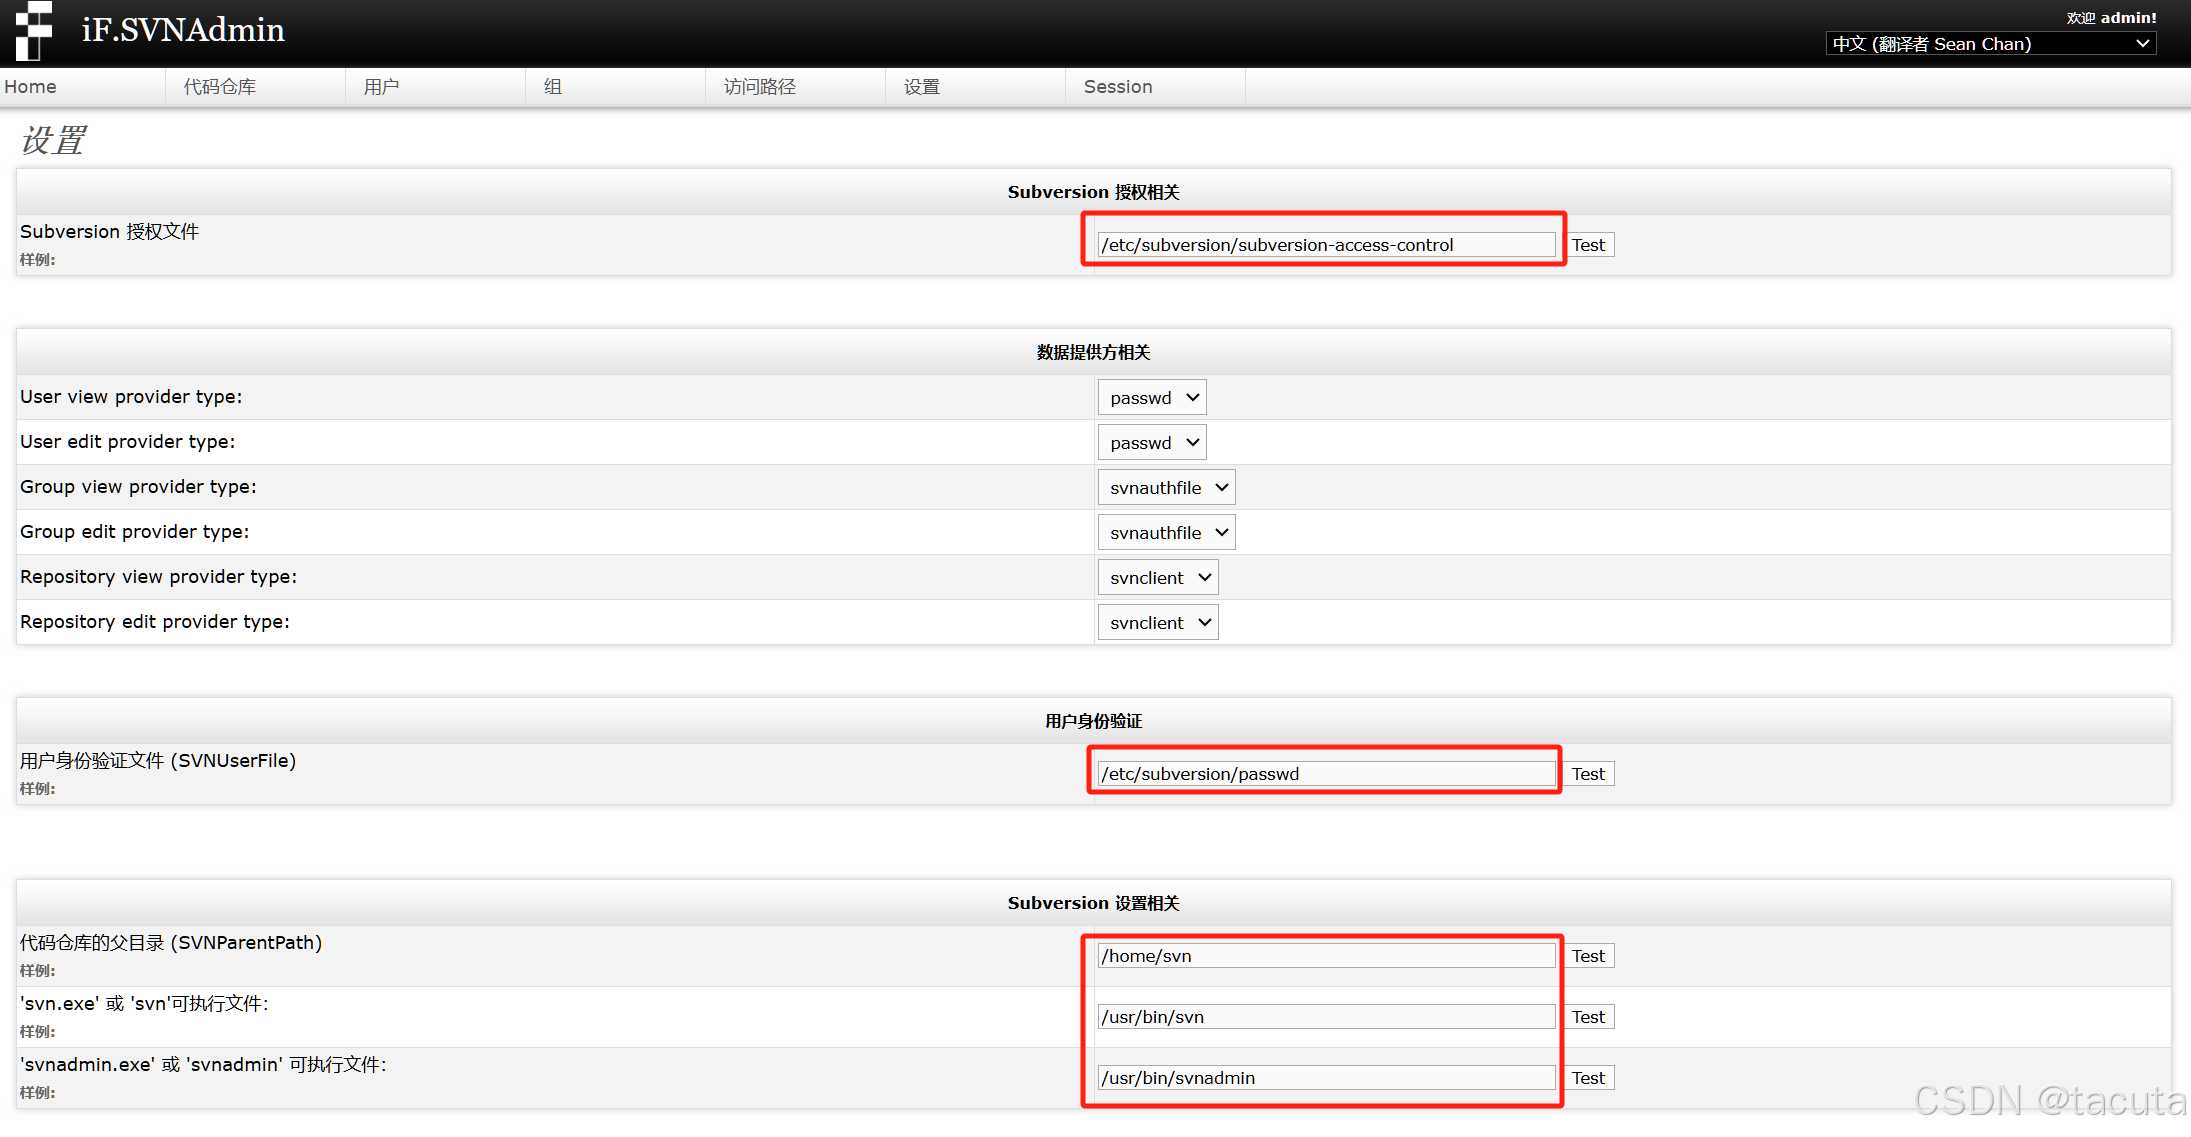Viewport: 2191px width, 1137px height.
Task: Click the /usr/bin/svnadmin input field
Action: [1326, 1078]
